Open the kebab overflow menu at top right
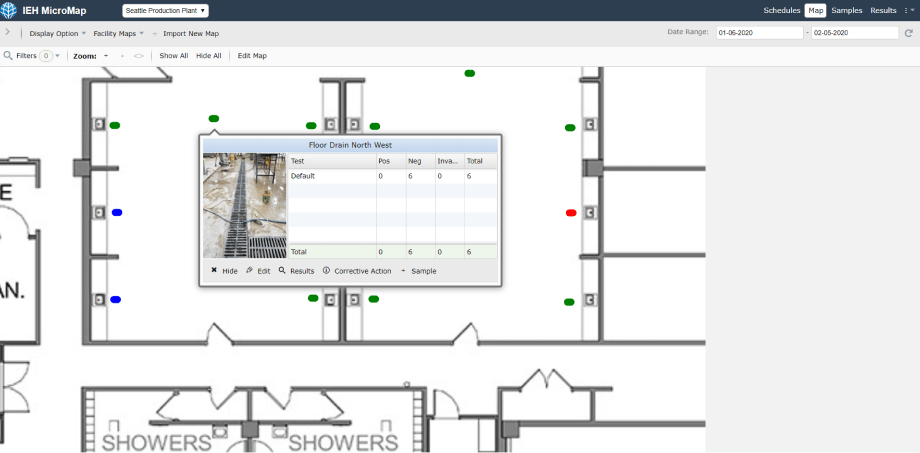The image size is (920, 453). (910, 10)
